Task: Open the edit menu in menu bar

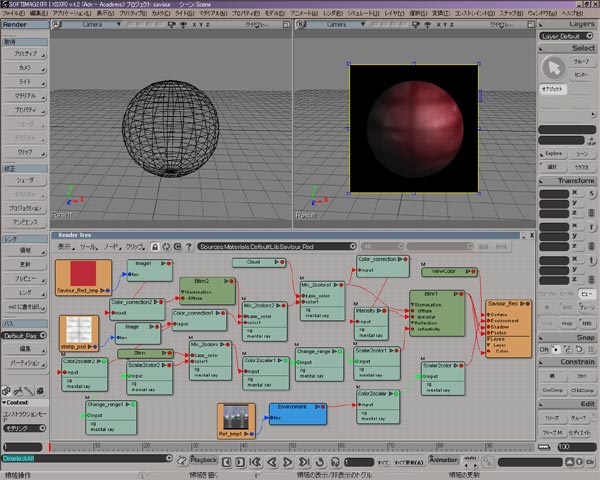Action: point(39,13)
